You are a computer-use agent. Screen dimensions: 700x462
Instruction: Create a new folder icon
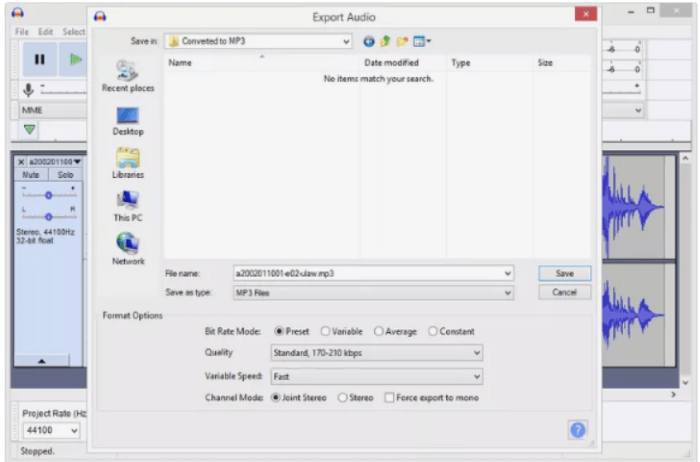[402, 41]
